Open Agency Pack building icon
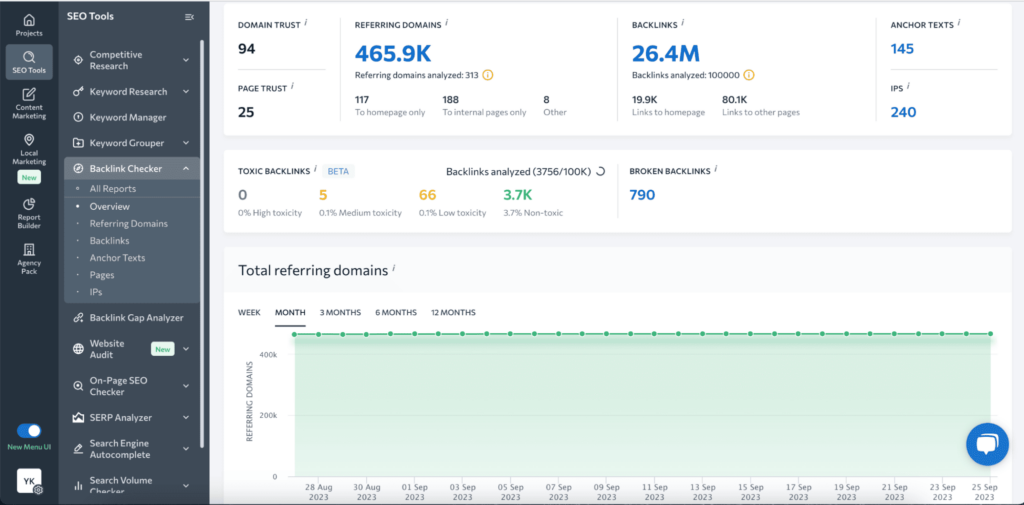 point(29,250)
